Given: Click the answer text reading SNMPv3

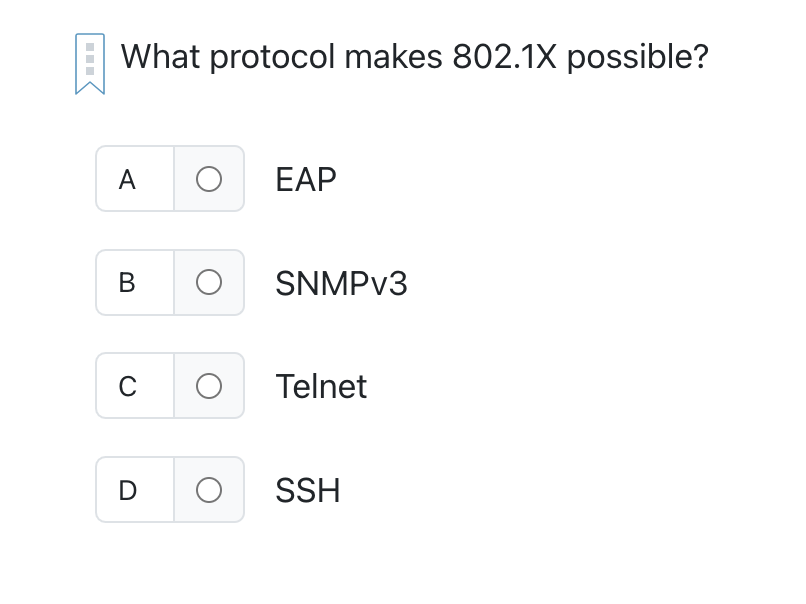Looking at the screenshot, I should [341, 282].
